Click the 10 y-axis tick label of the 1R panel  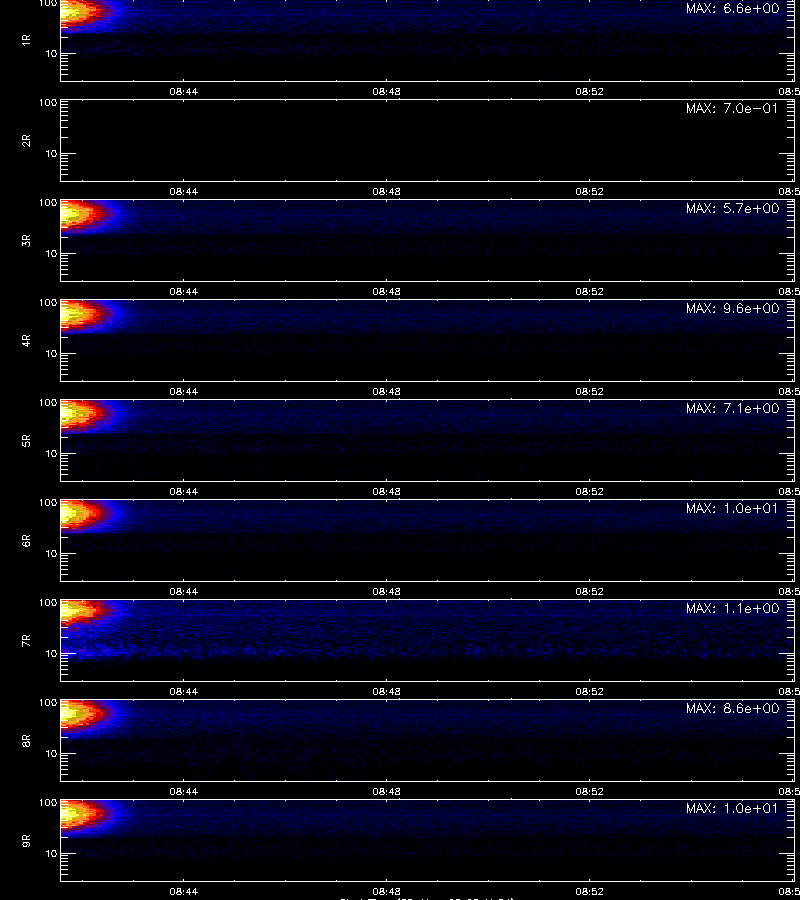[52, 53]
